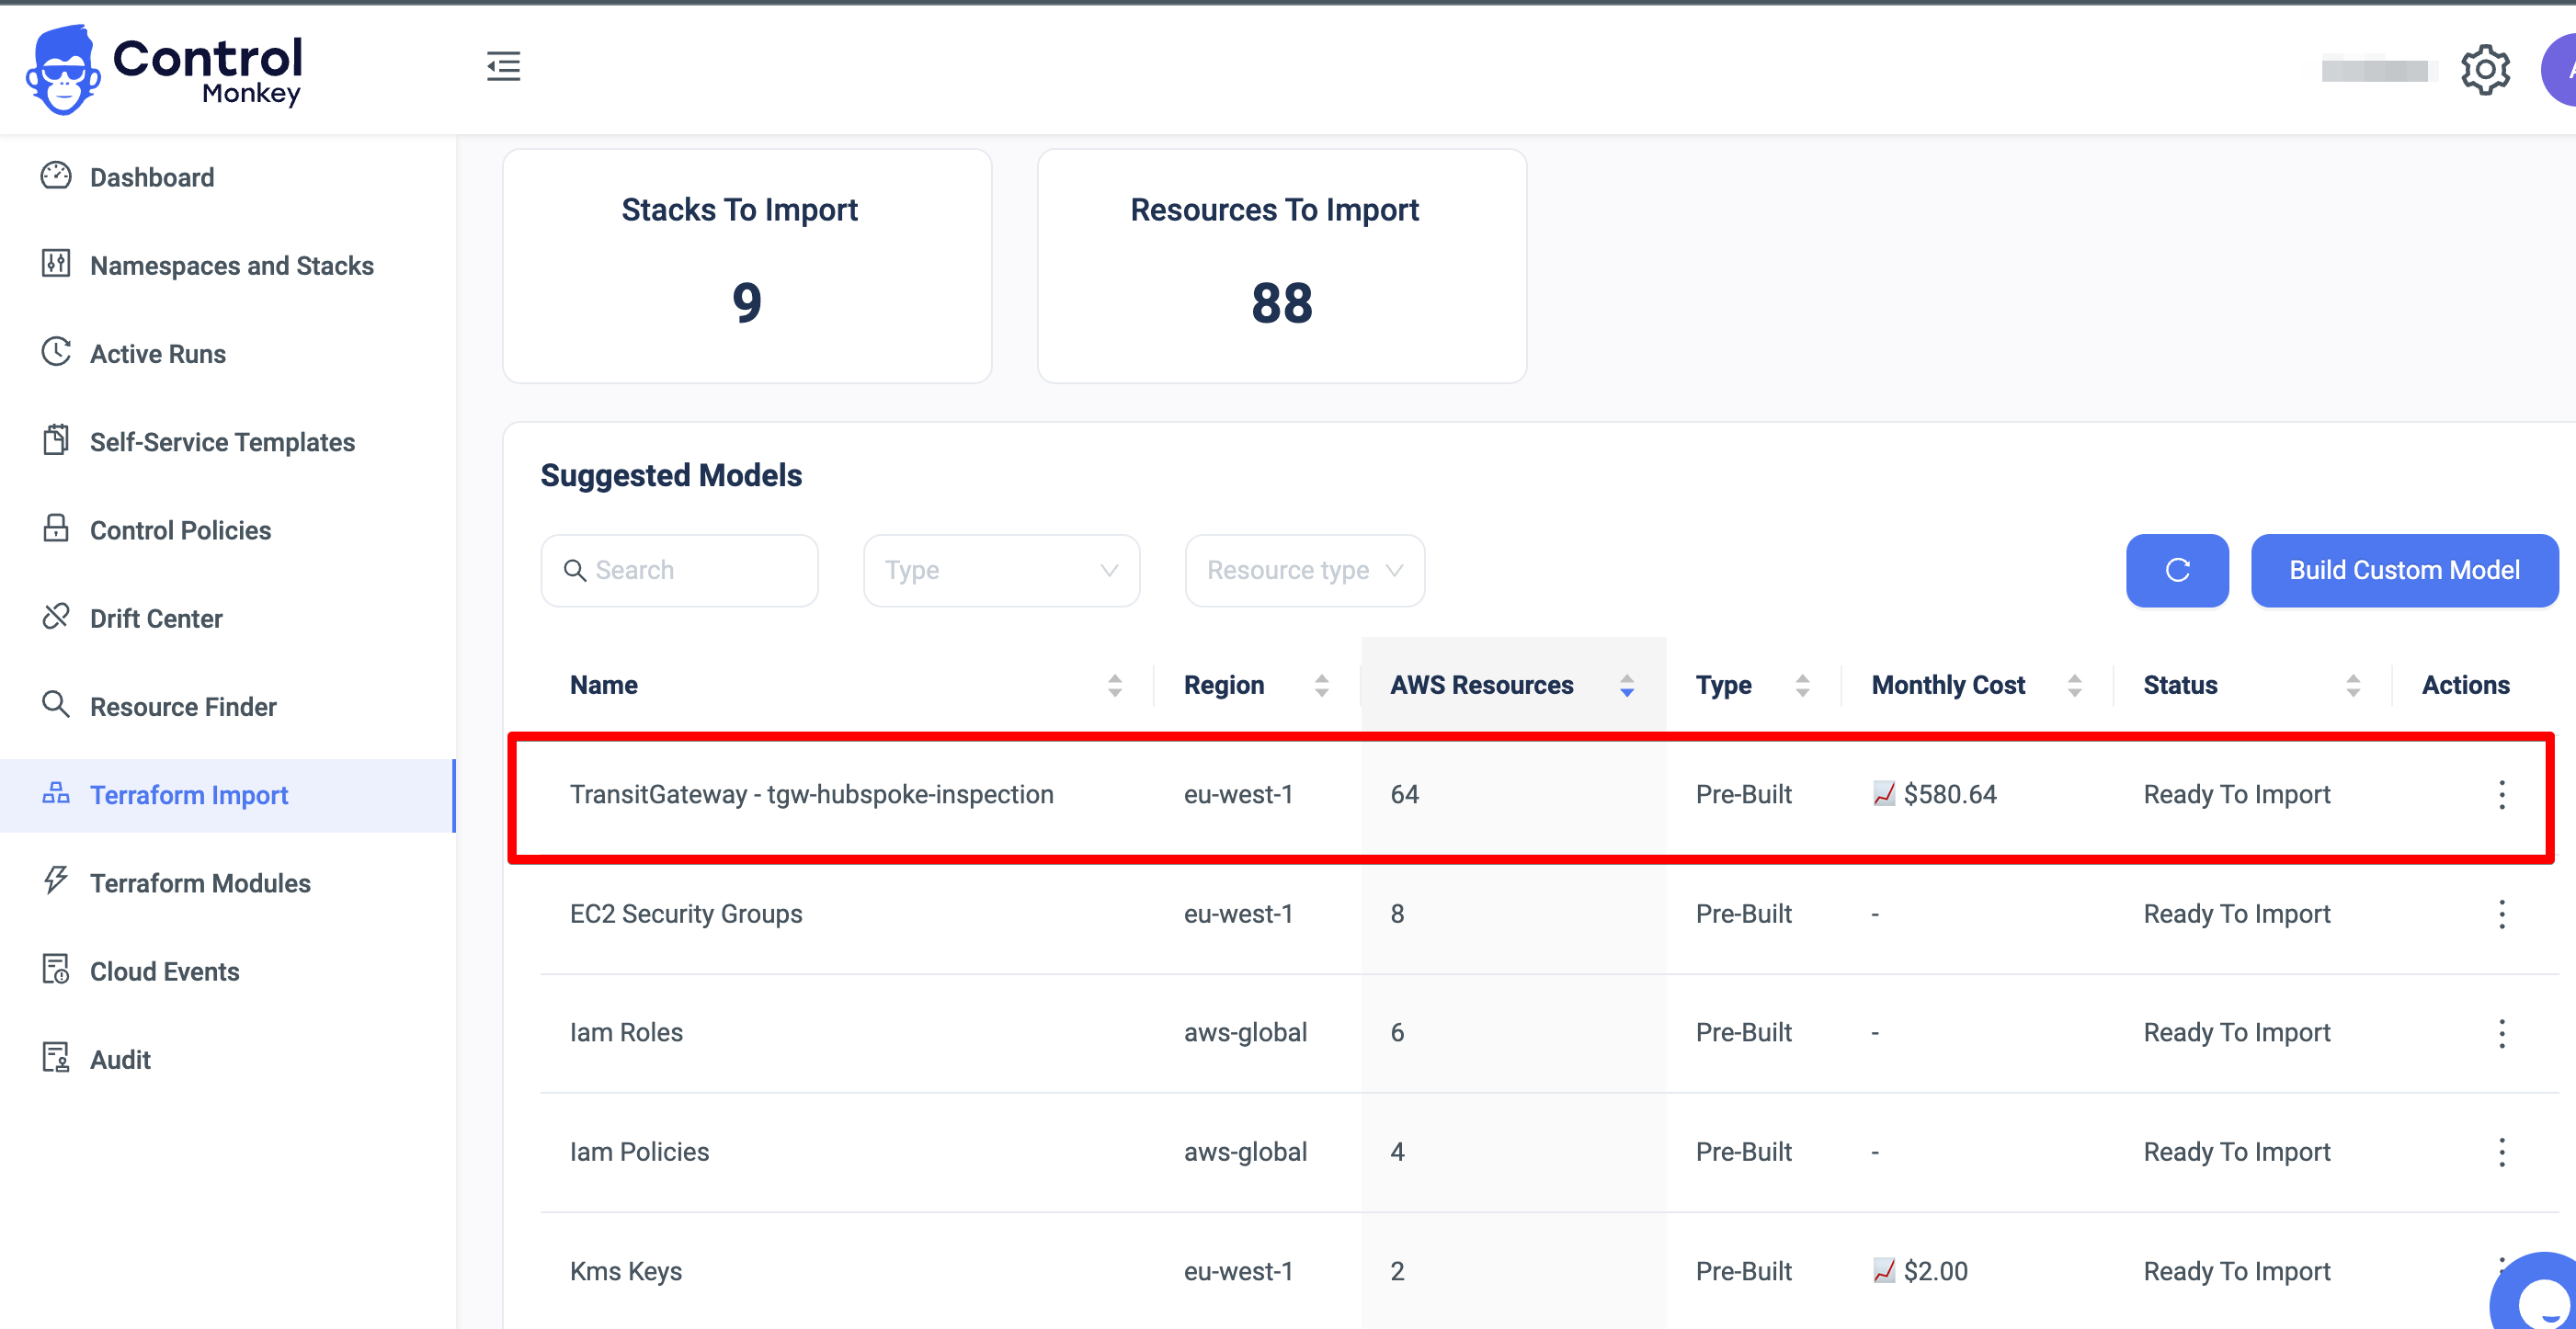
Task: Open ControlMonkey logo home
Action: [165, 70]
